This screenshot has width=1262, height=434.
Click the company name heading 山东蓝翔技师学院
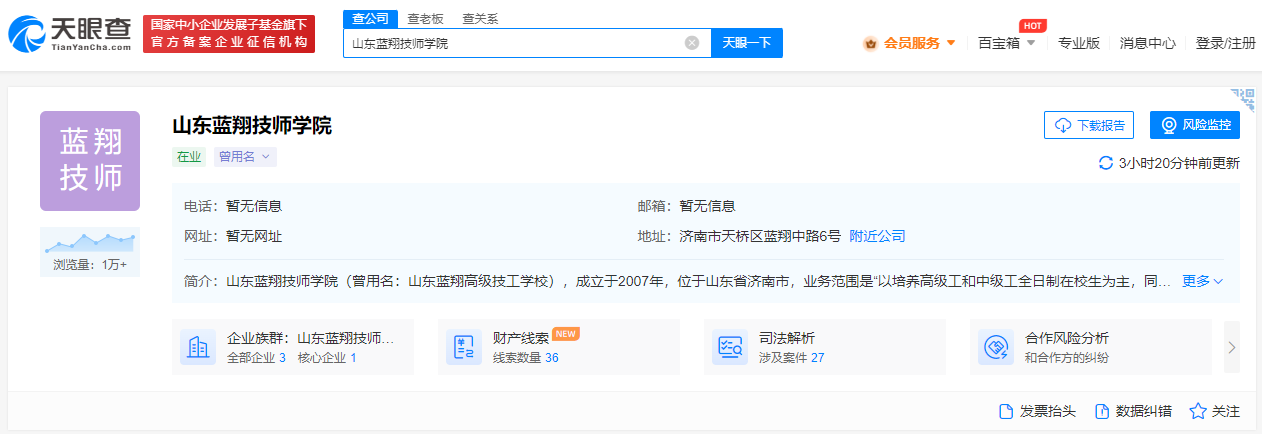coord(252,125)
